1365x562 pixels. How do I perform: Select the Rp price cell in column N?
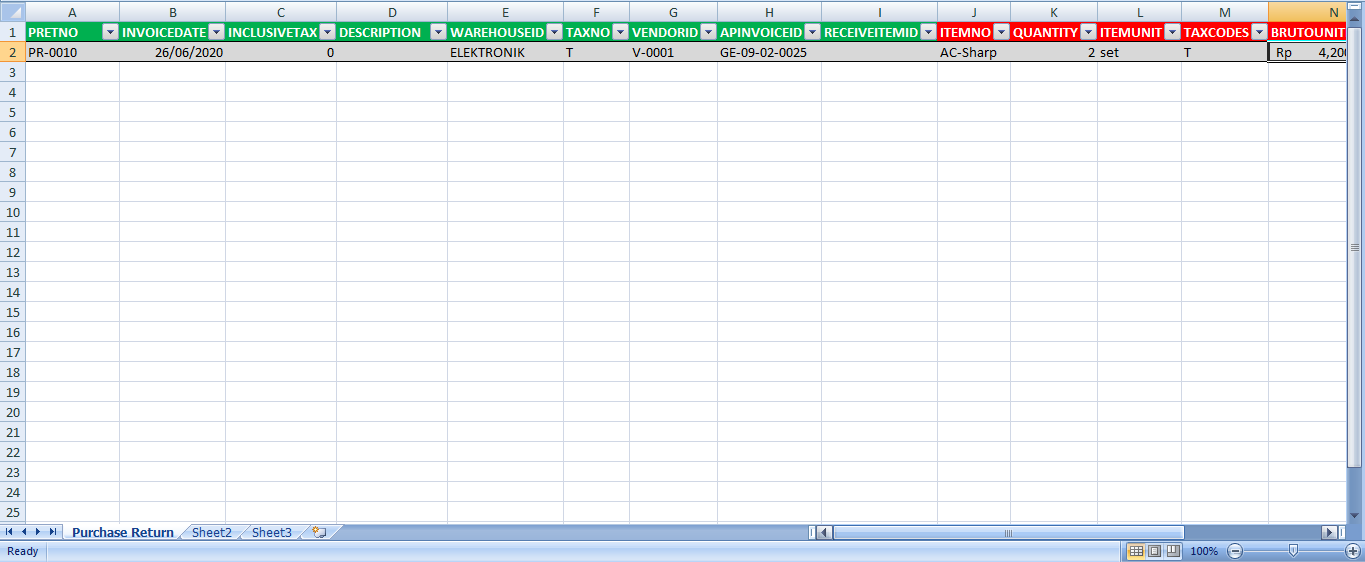(x=1308, y=52)
